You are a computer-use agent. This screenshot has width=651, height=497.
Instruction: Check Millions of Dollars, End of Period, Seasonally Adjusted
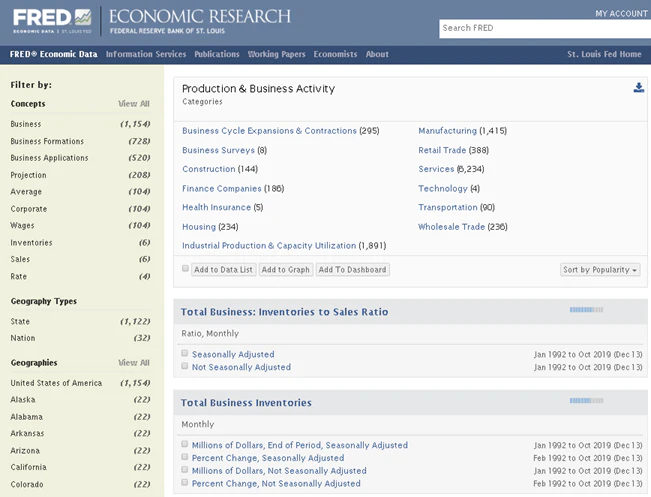(185, 444)
